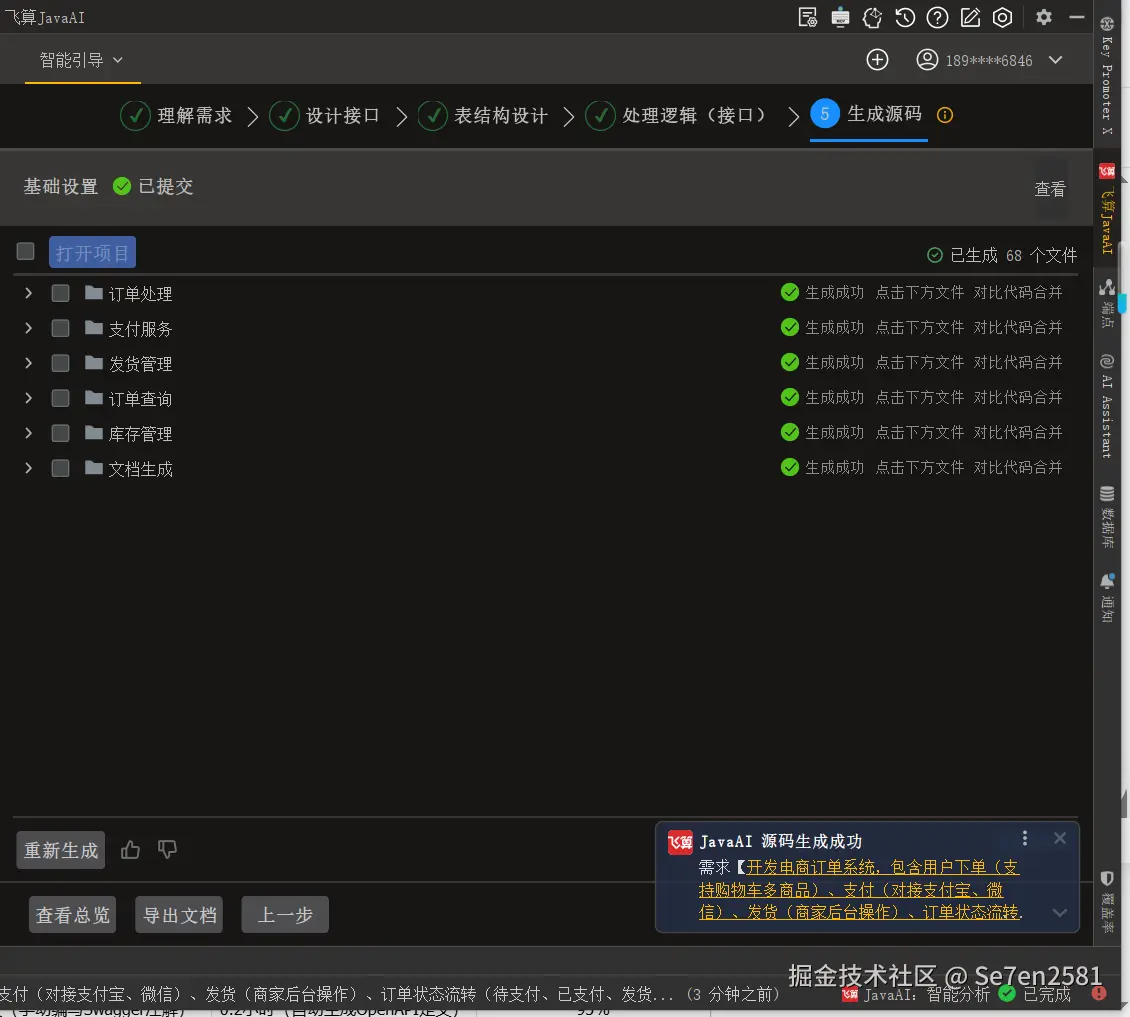Open 端点 endpoints side panel
This screenshot has height=1017, width=1130.
[x=1107, y=303]
